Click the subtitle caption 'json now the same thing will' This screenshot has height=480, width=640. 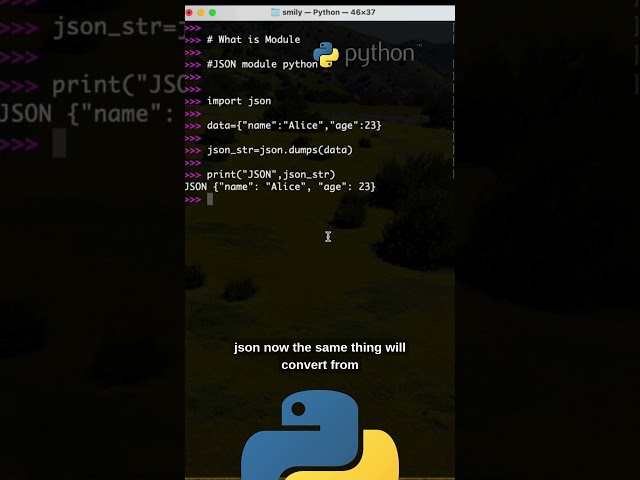[320, 347]
